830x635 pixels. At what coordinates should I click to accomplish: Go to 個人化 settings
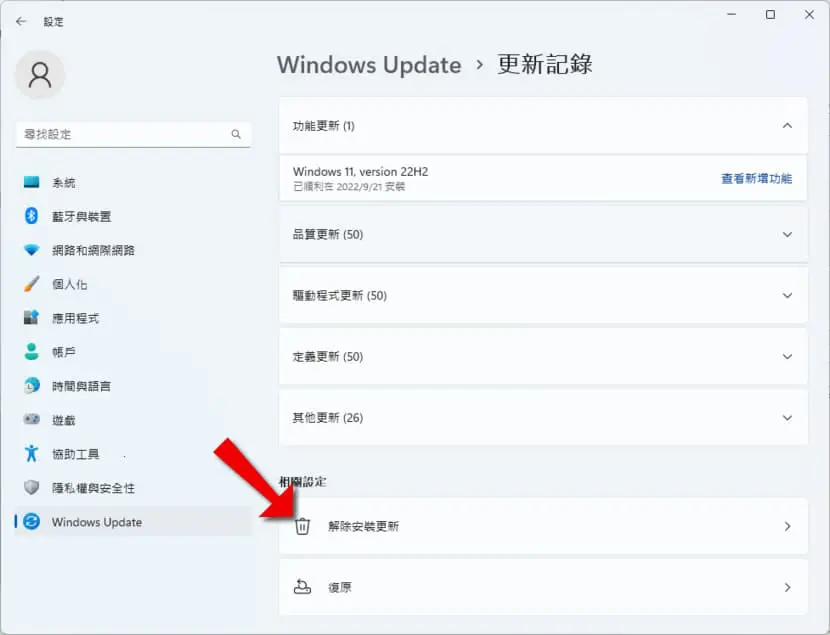[x=133, y=284]
